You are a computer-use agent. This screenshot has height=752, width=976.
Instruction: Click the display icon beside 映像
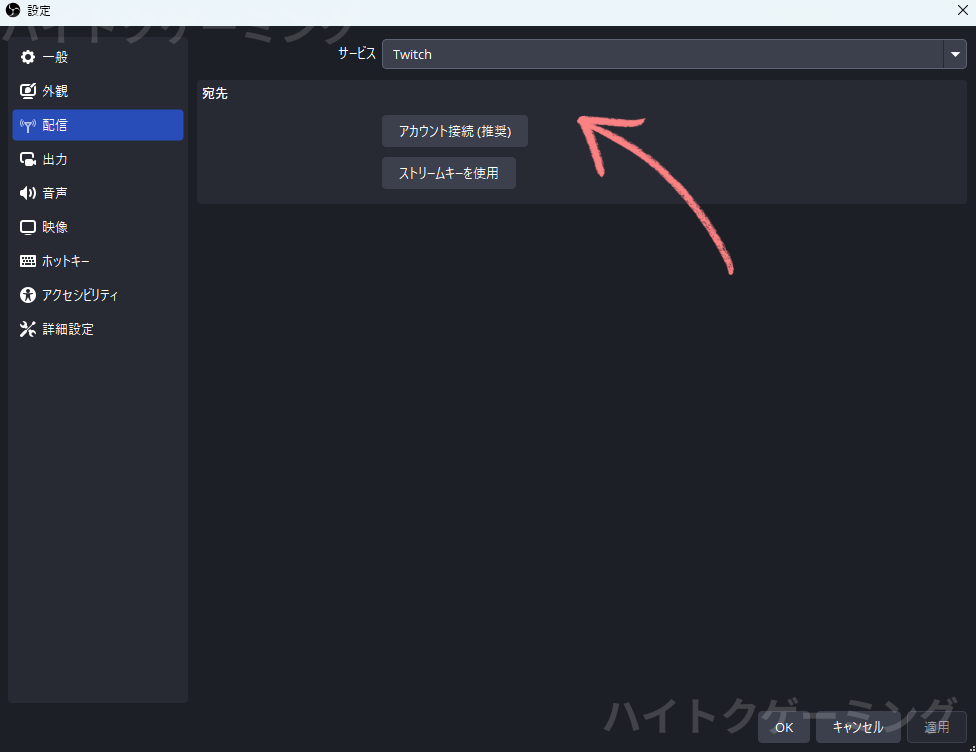point(27,227)
